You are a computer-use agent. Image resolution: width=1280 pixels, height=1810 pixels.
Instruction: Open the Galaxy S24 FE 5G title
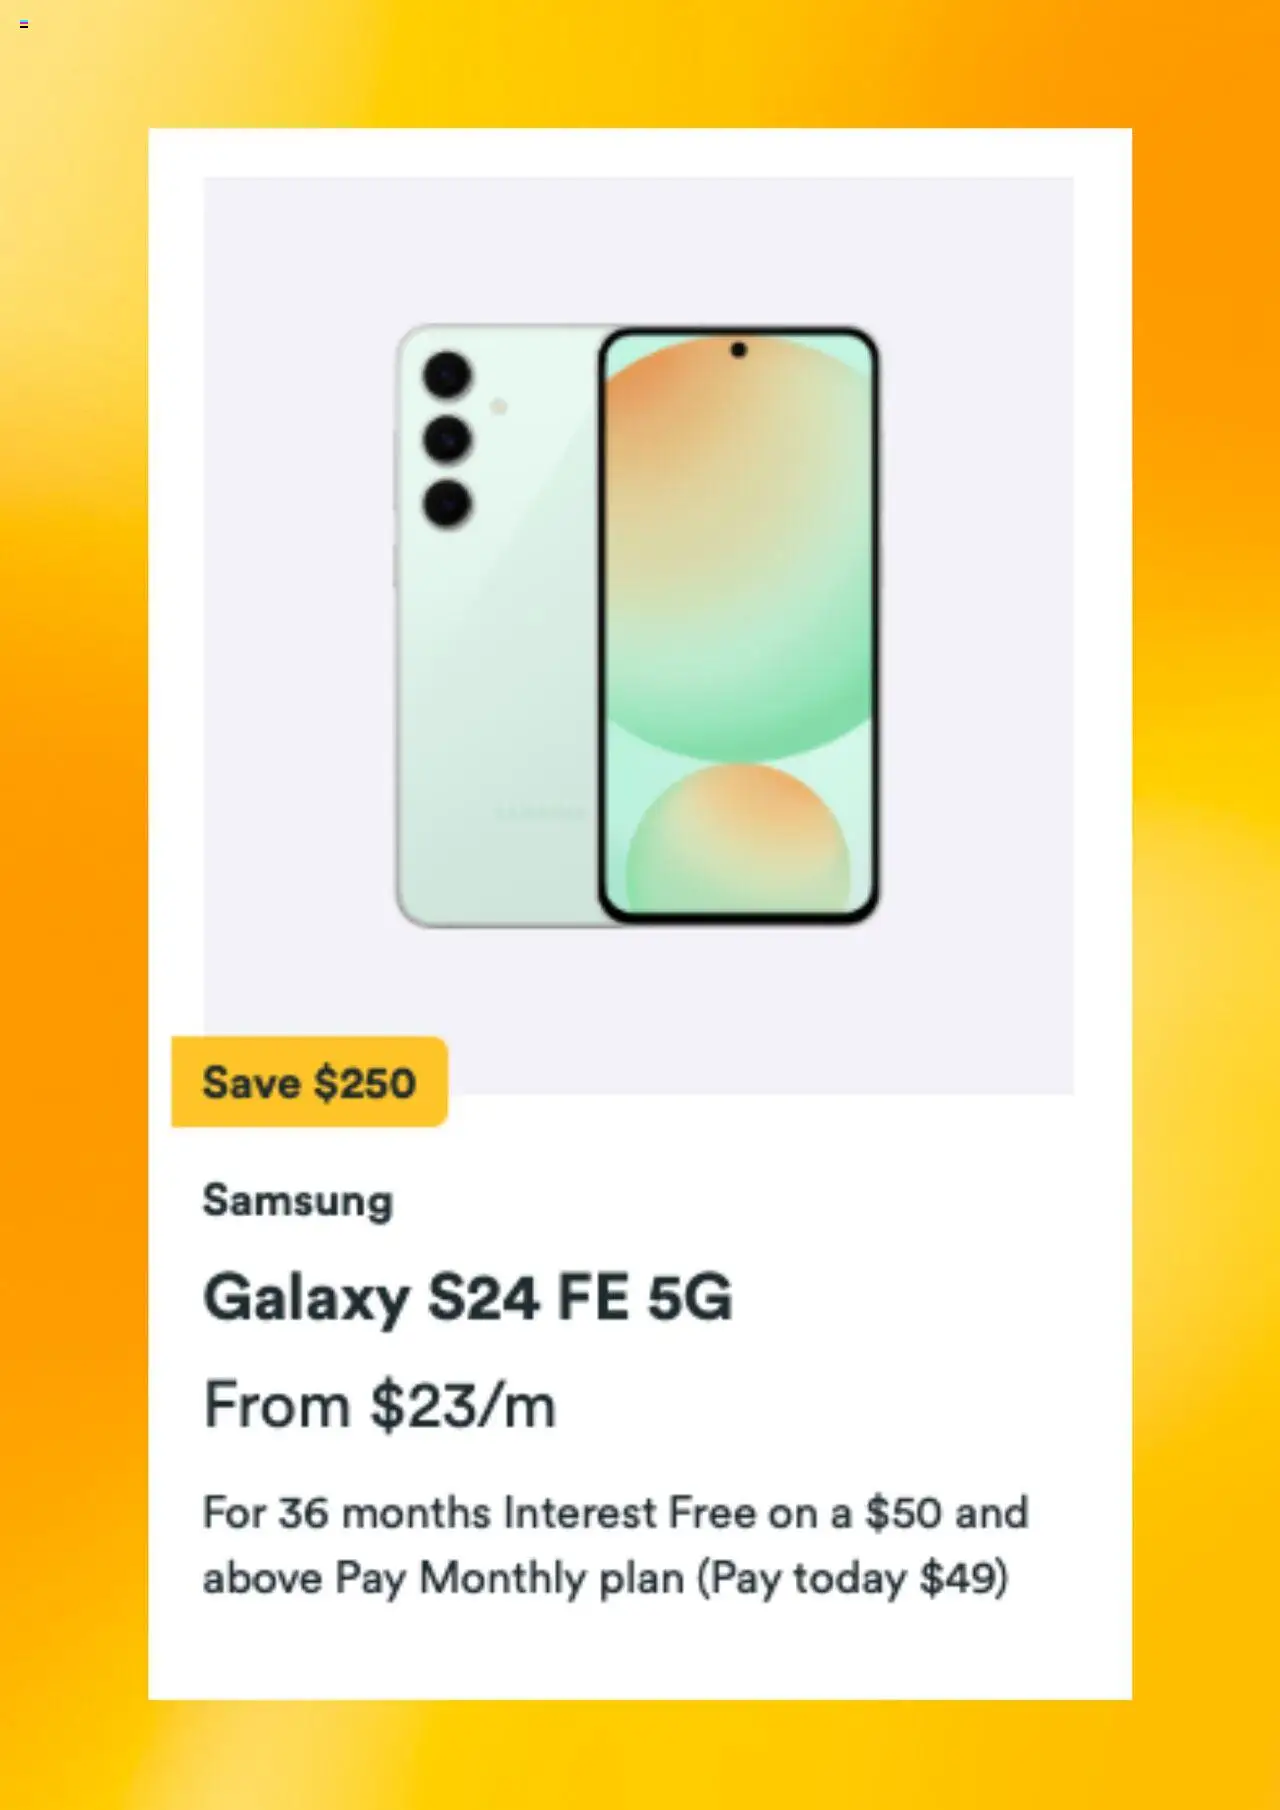click(x=468, y=1297)
